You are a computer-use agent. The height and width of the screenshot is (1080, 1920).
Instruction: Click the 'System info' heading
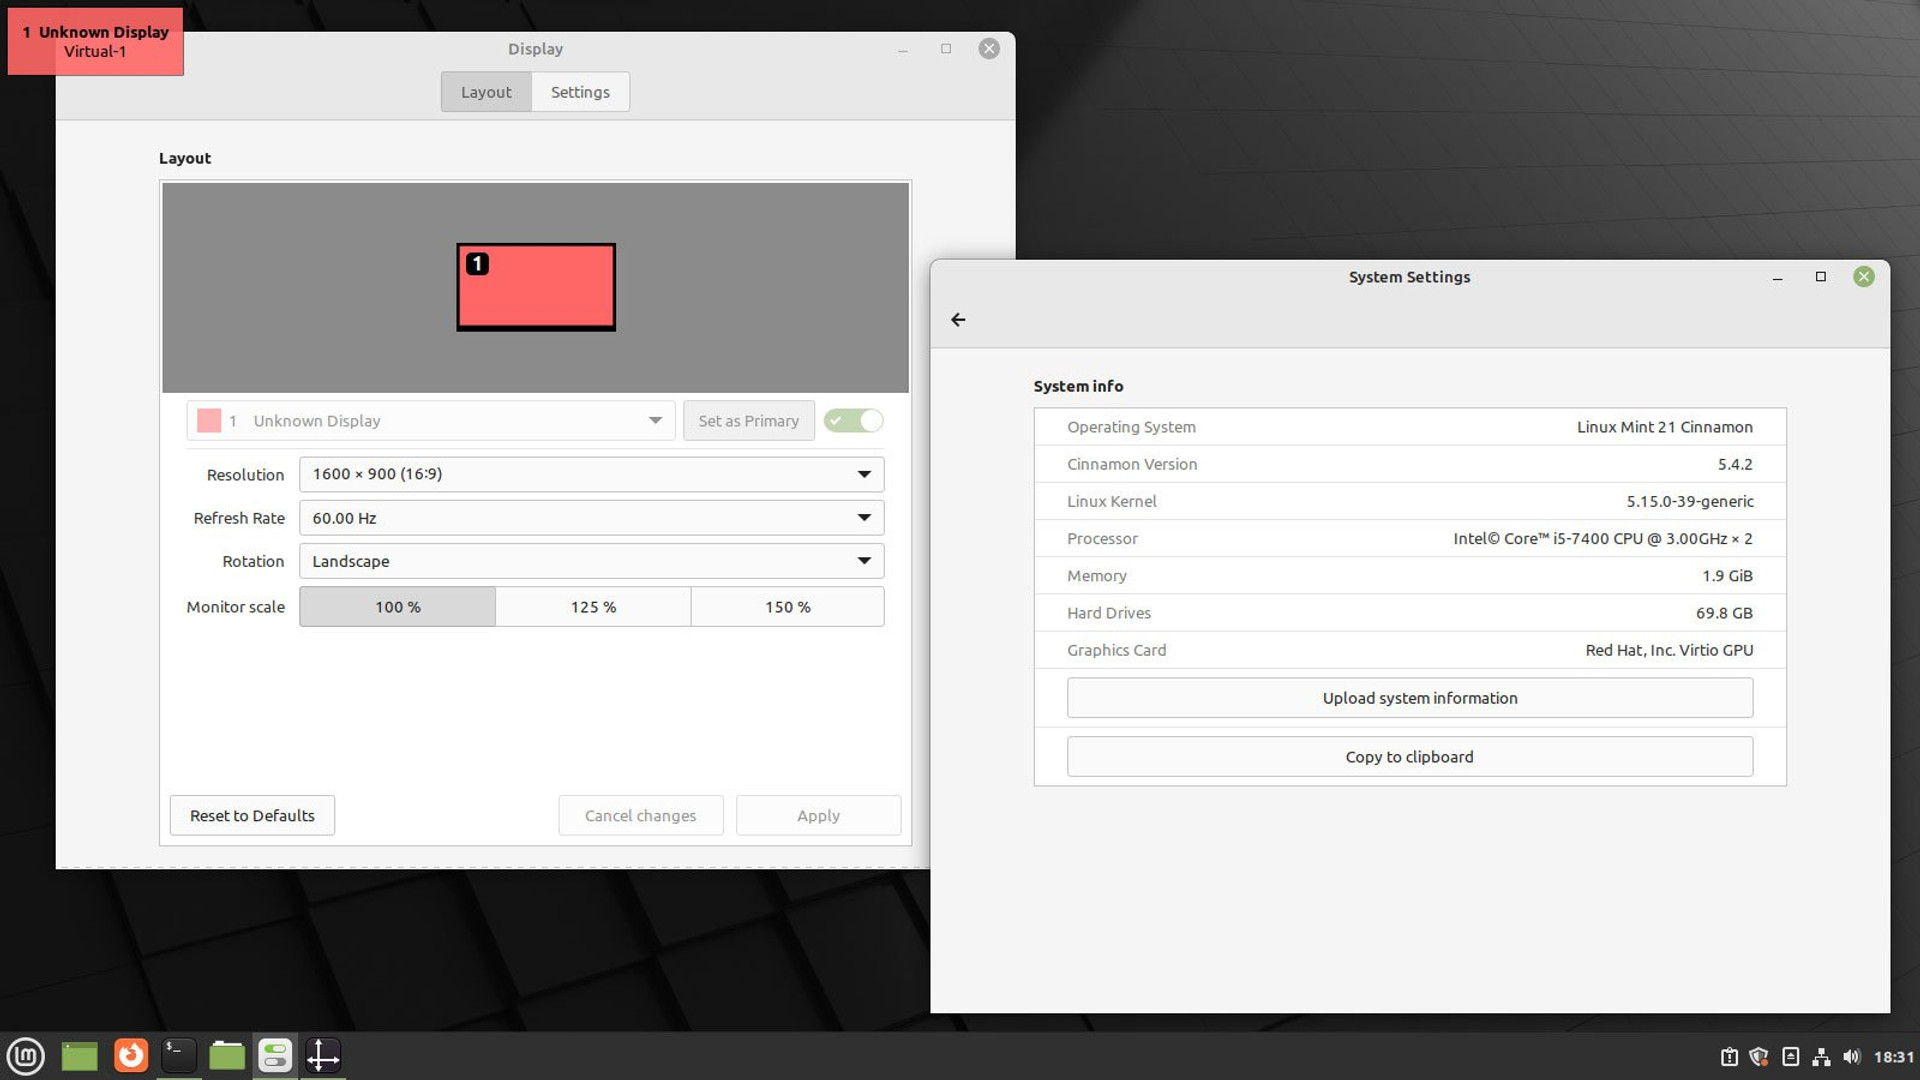point(1078,386)
